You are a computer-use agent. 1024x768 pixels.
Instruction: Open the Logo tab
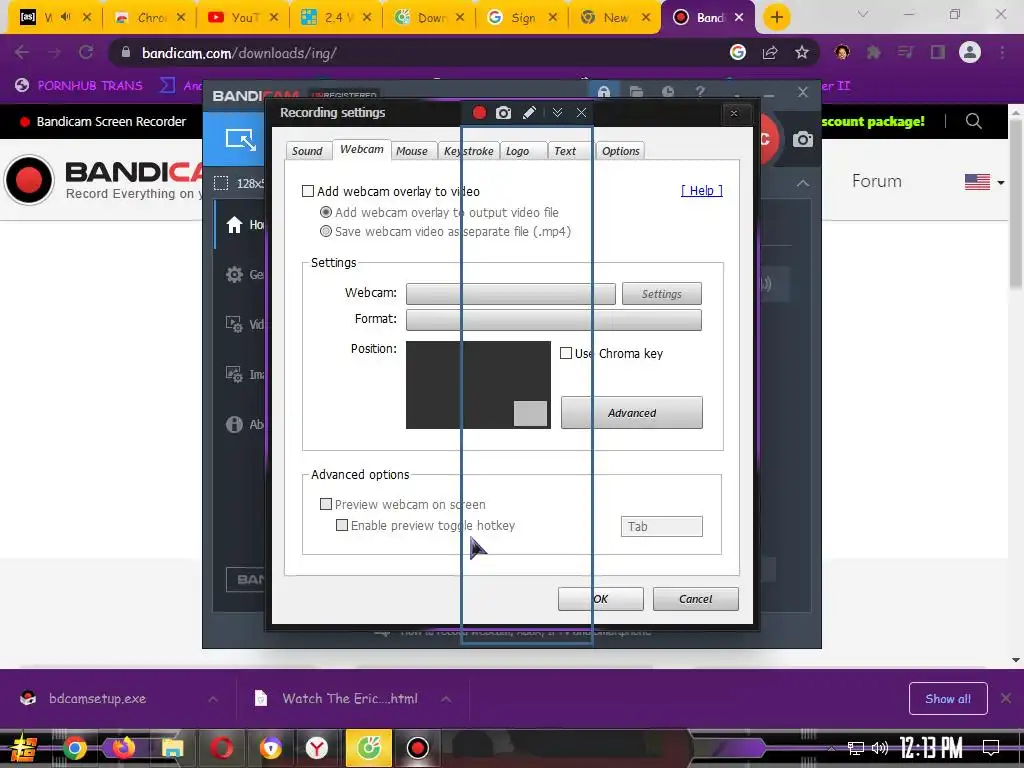click(x=524, y=151)
